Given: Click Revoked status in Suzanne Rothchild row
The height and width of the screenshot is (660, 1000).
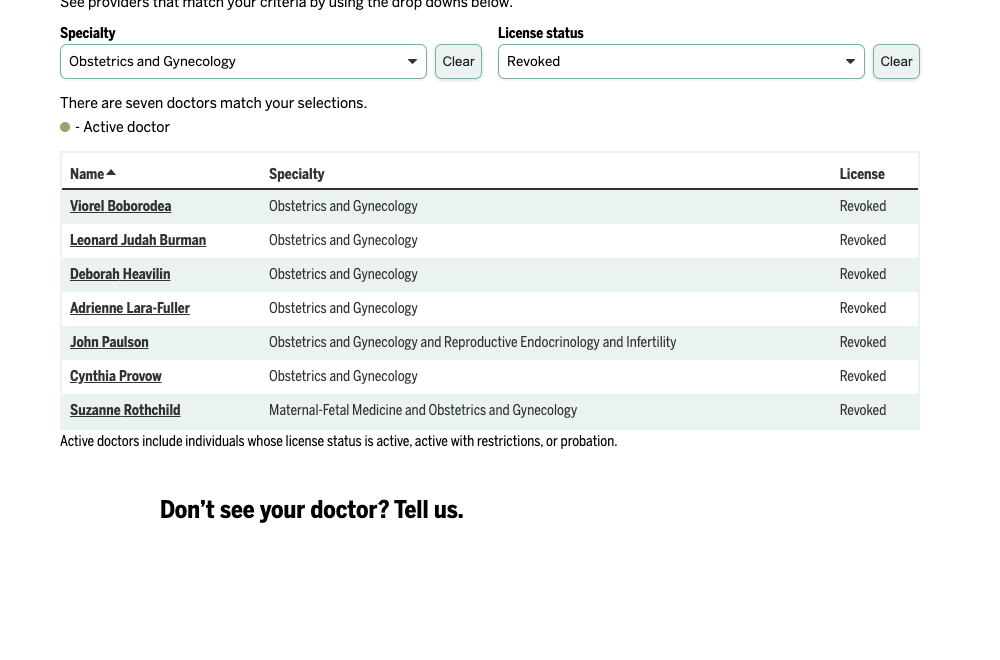Looking at the screenshot, I should [x=862, y=410].
